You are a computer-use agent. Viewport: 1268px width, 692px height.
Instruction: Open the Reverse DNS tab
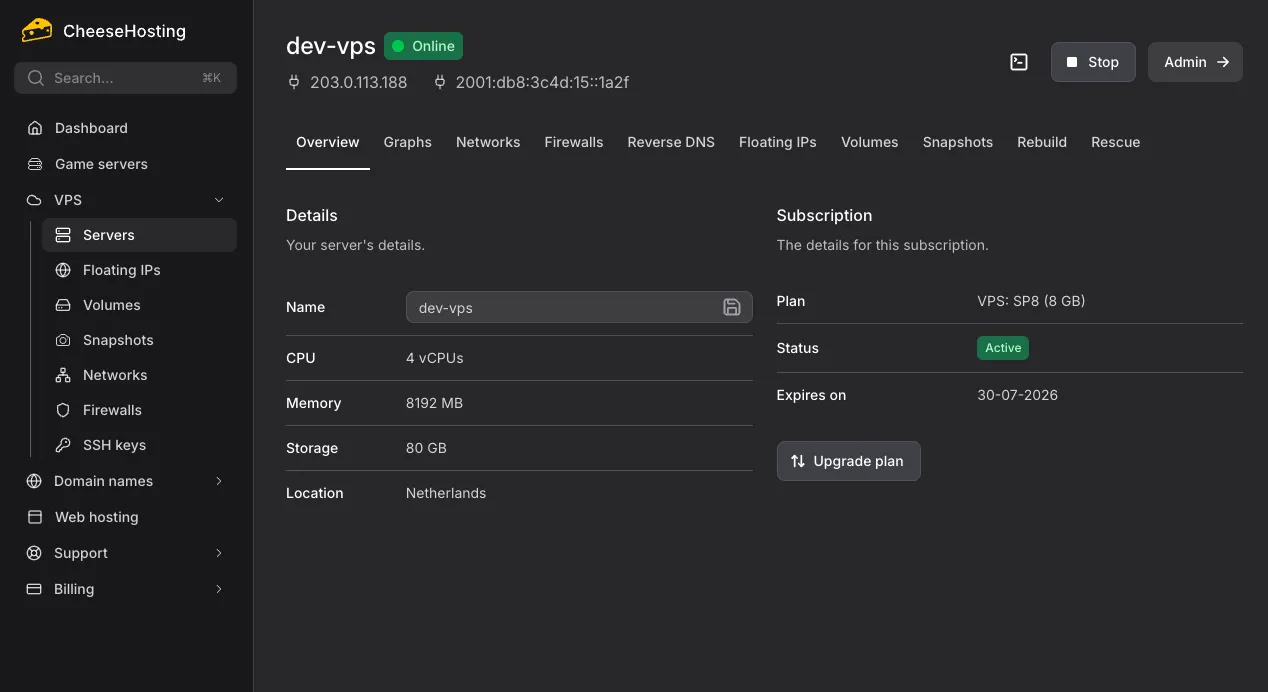pos(671,142)
